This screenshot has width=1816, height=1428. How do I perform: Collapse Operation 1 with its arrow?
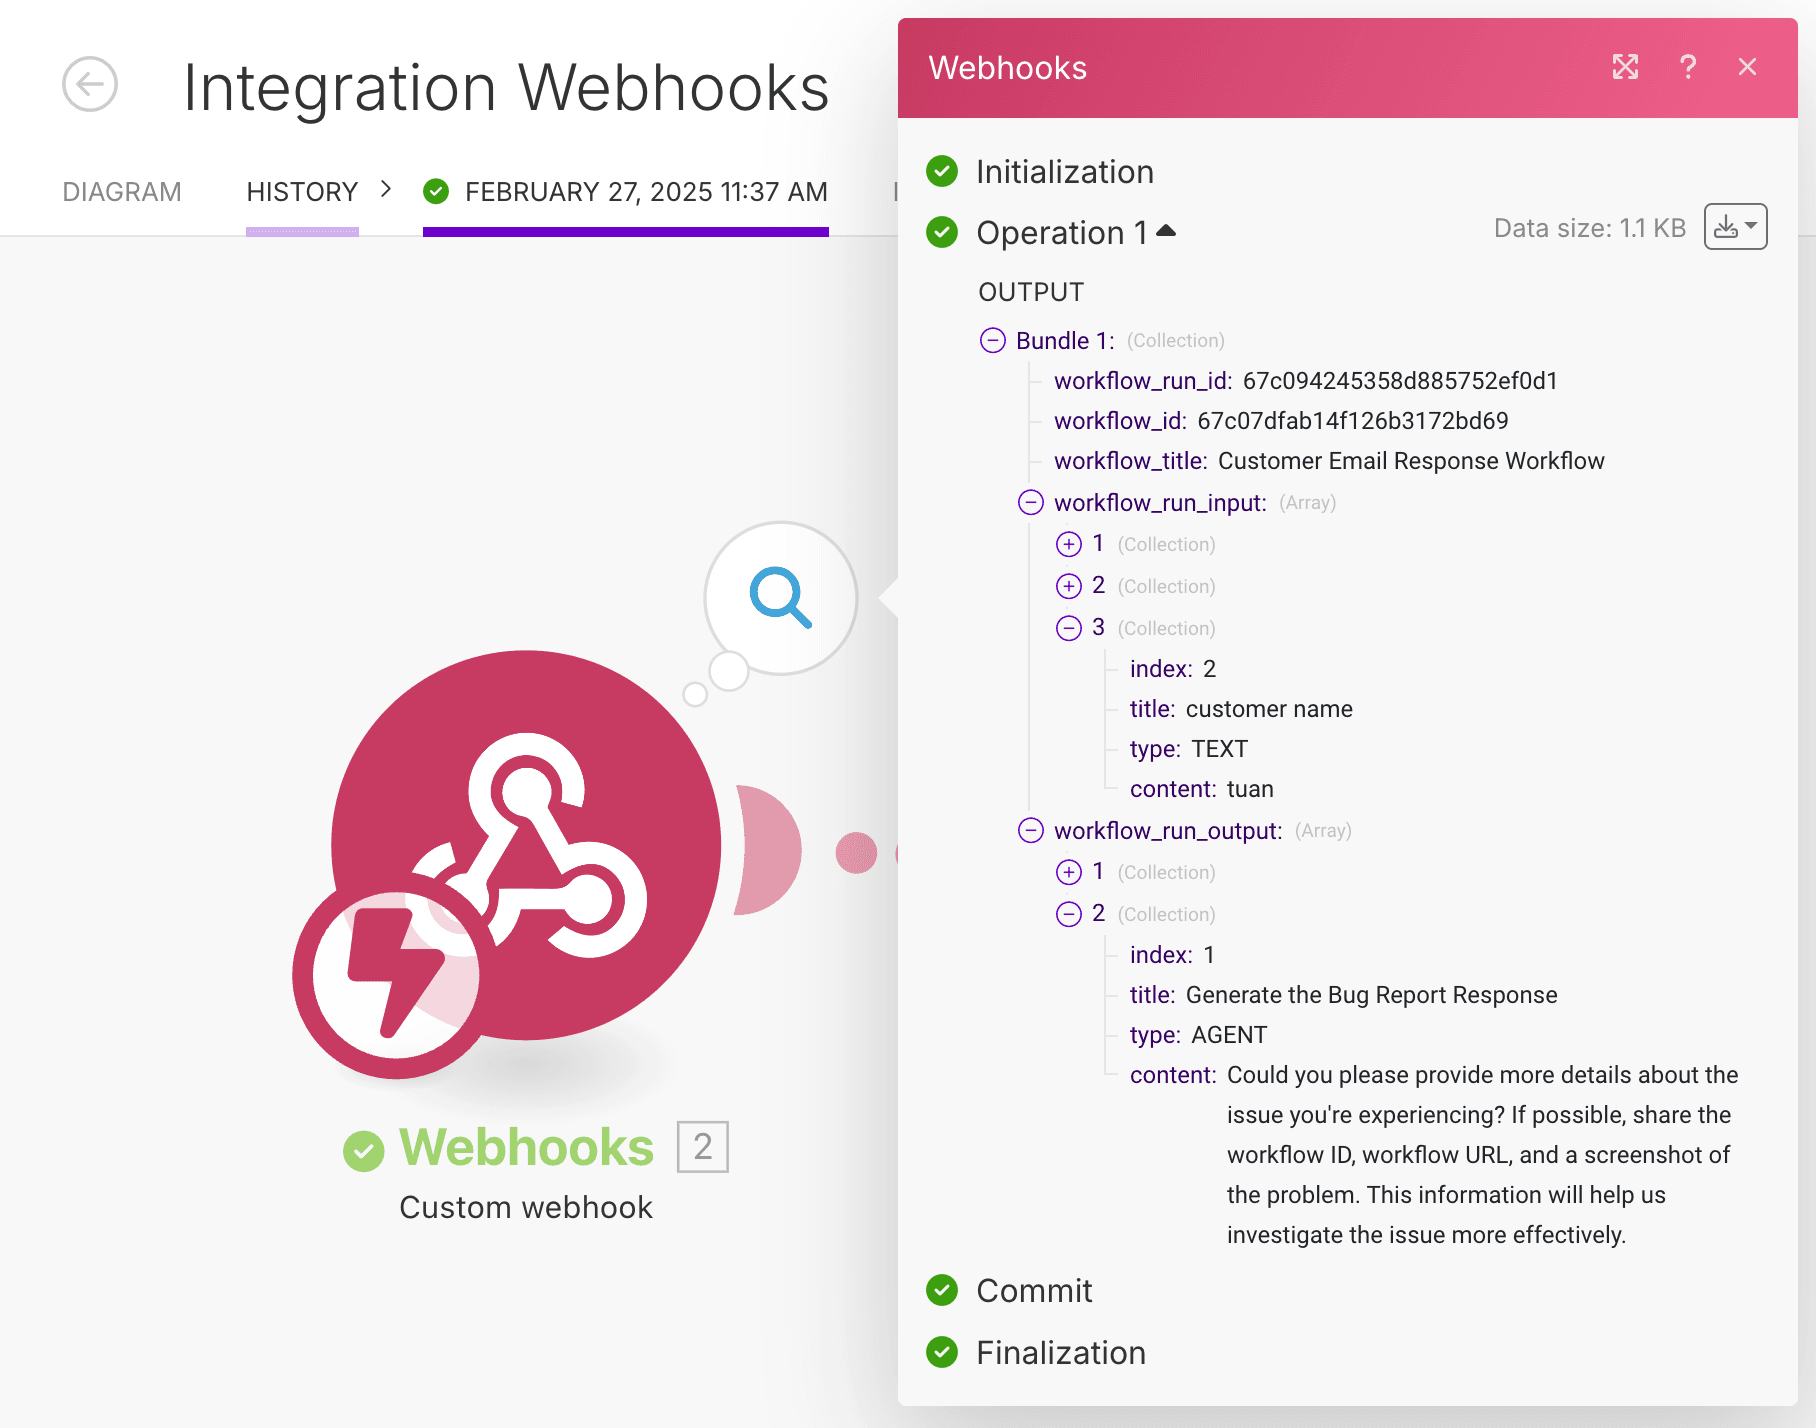click(x=1166, y=231)
